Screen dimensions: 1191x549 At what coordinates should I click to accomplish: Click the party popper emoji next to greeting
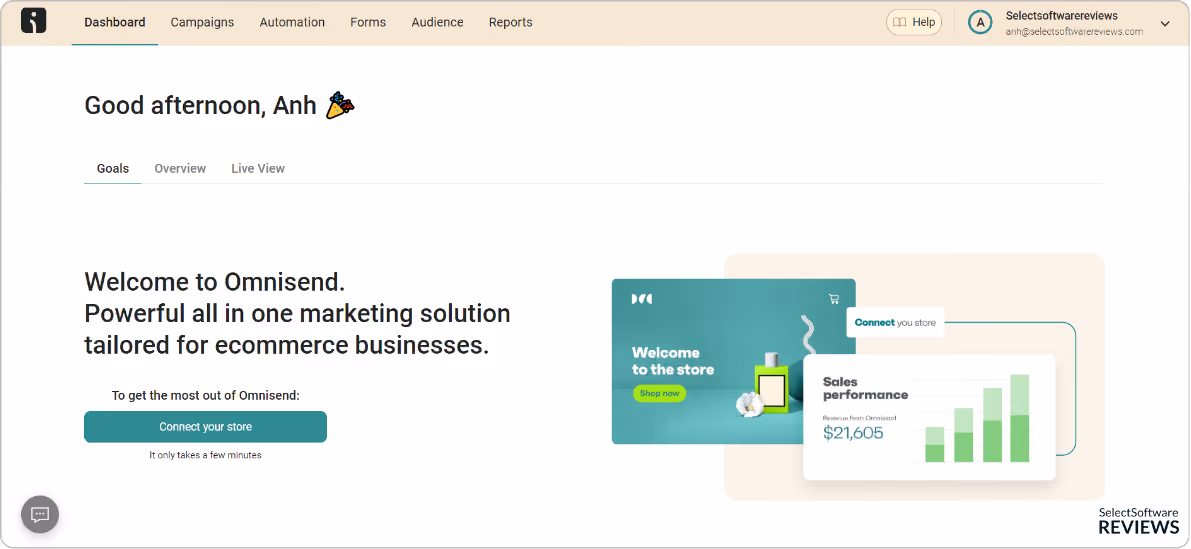(340, 106)
